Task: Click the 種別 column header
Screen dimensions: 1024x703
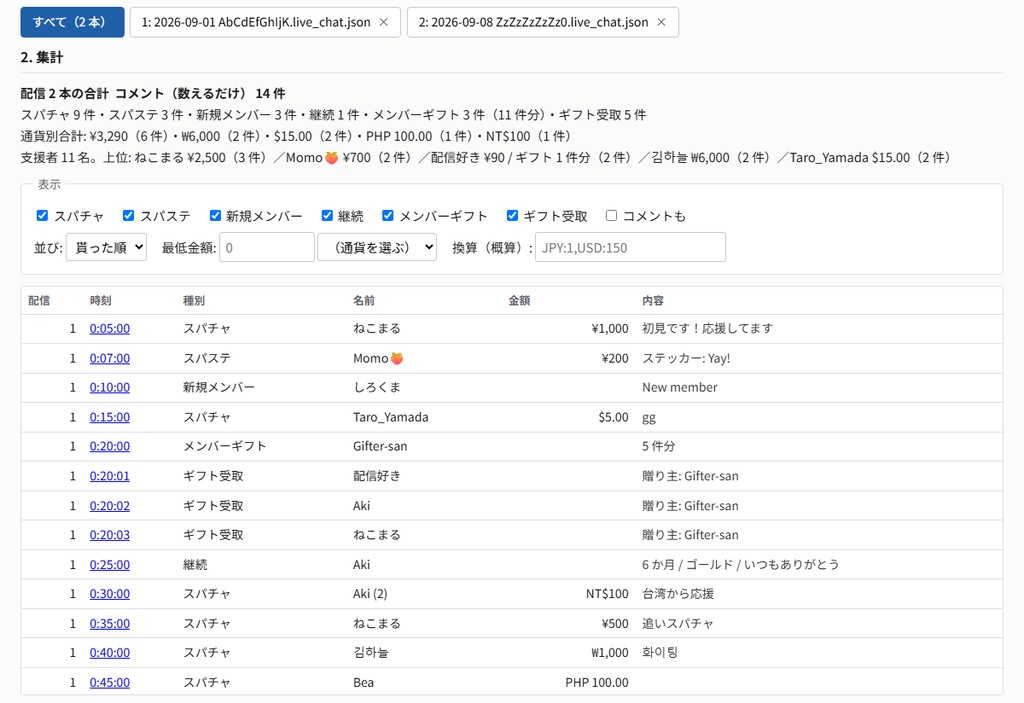Action: pos(194,301)
